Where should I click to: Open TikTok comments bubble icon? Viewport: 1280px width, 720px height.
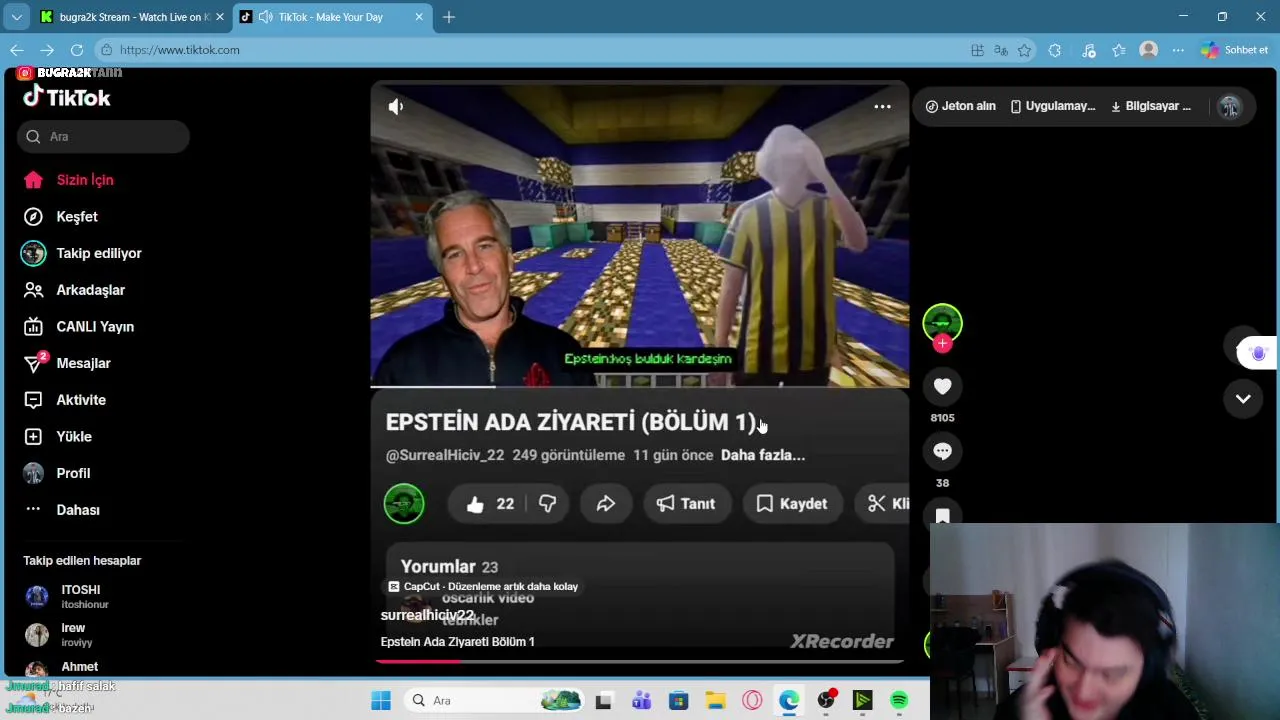(942, 451)
